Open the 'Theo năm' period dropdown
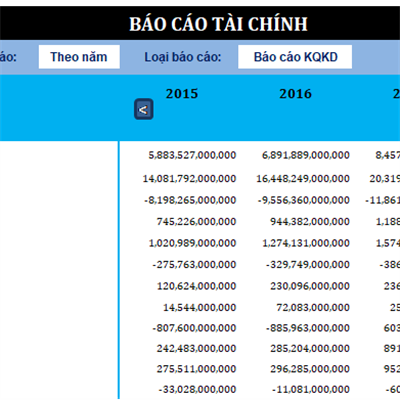The height and width of the screenshot is (400, 400). pyautogui.click(x=79, y=57)
